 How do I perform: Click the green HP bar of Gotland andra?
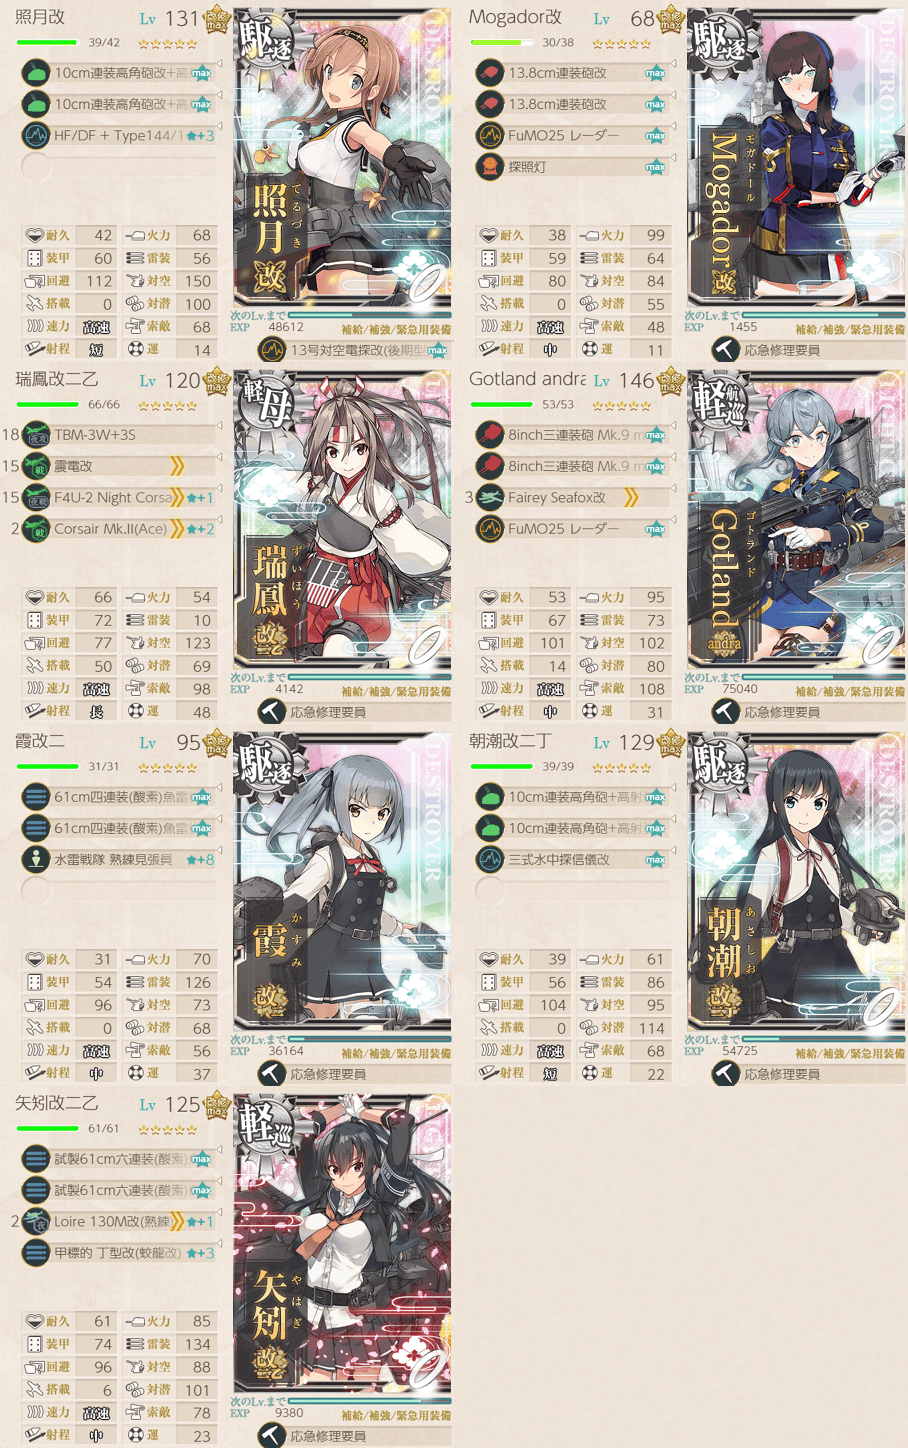click(501, 405)
